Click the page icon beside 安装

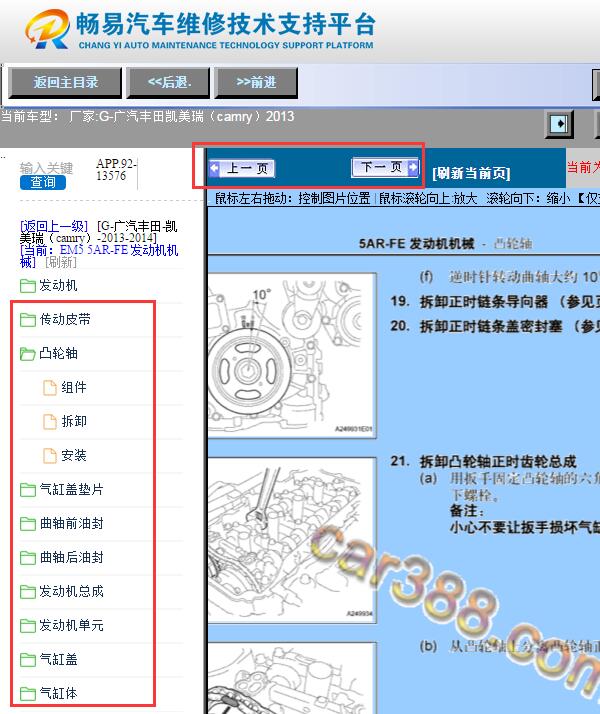click(50, 455)
